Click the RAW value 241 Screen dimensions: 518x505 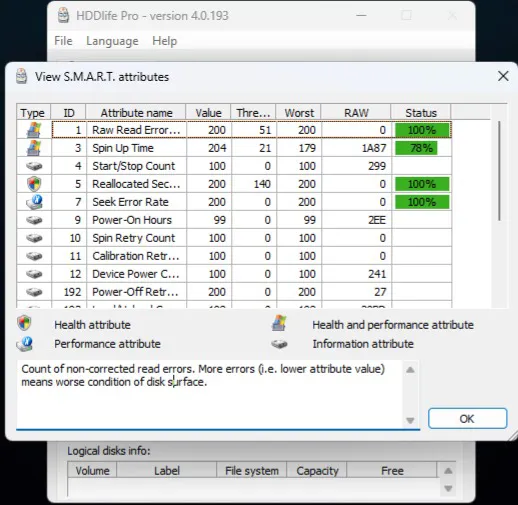pos(377,274)
